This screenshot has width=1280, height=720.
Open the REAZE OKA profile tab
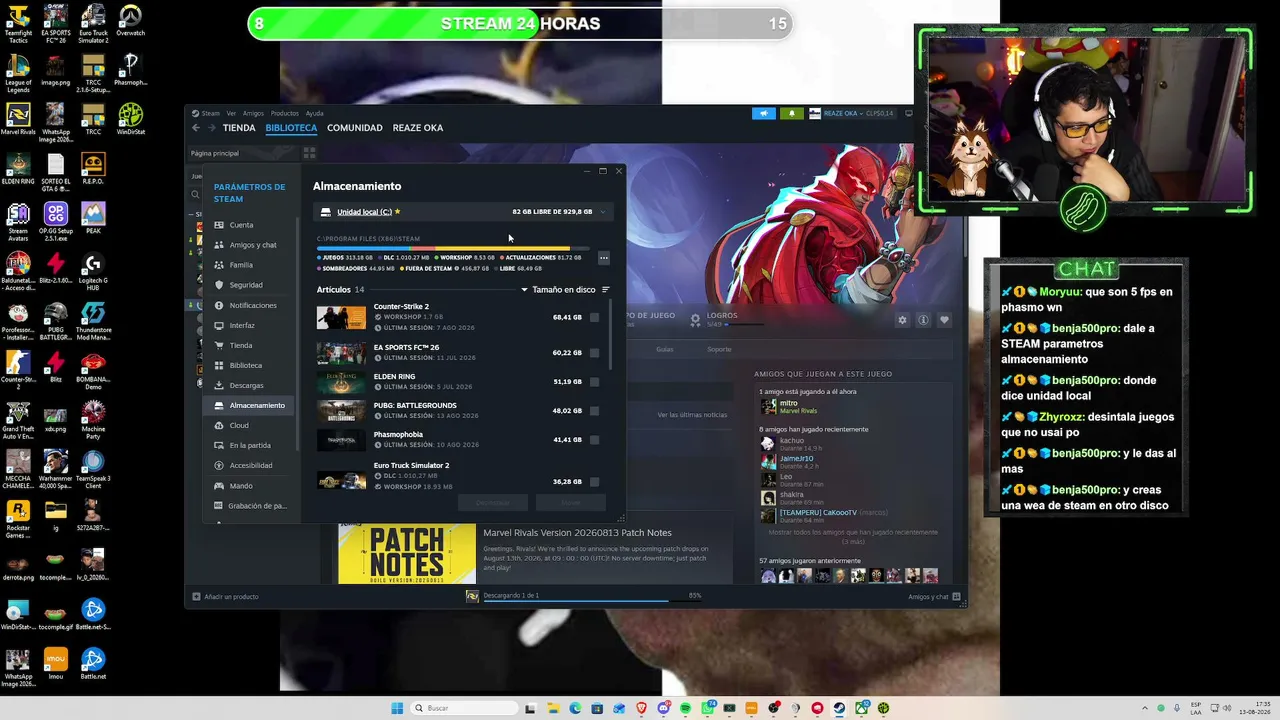tap(418, 128)
